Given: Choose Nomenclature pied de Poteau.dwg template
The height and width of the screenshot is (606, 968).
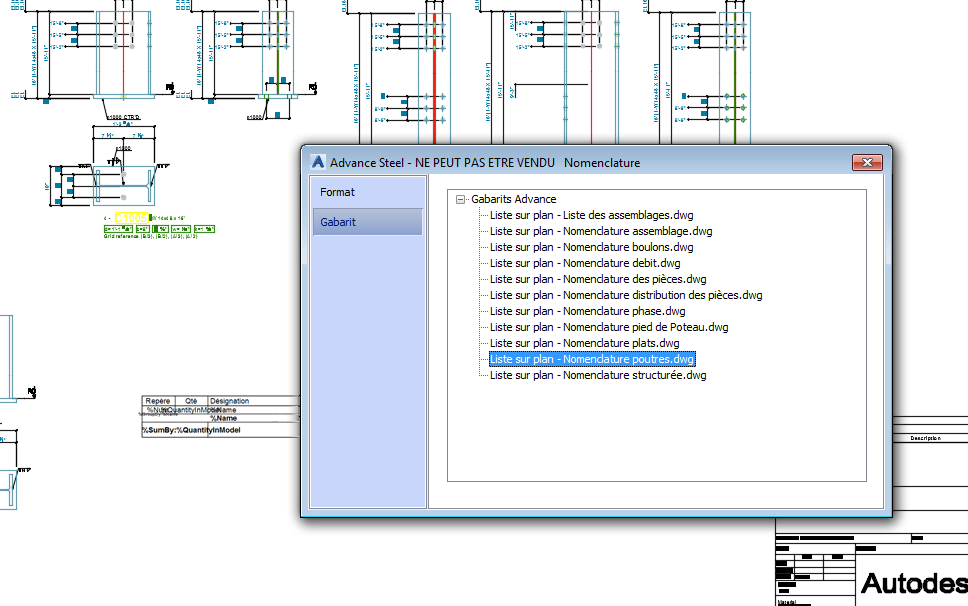Looking at the screenshot, I should (x=609, y=328).
